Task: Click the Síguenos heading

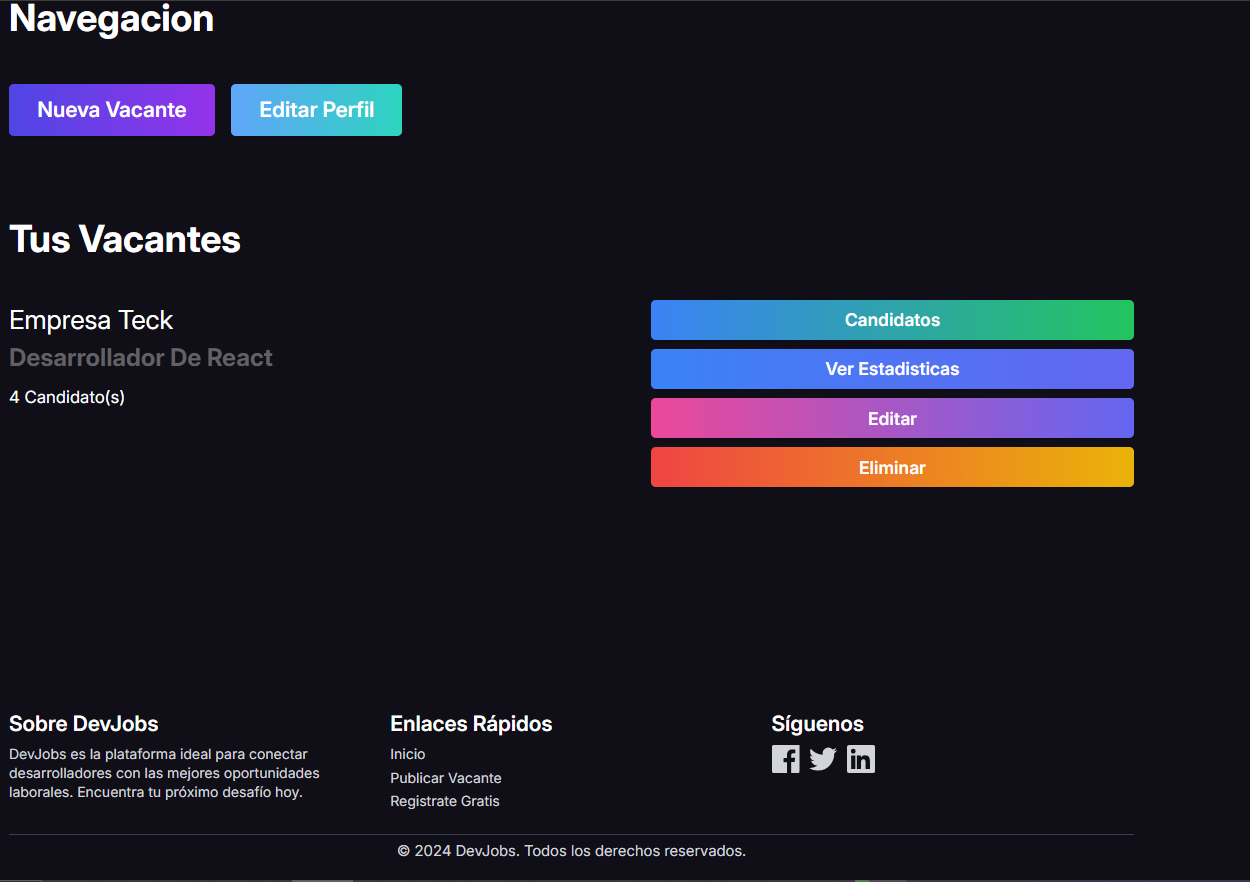Action: 817,724
